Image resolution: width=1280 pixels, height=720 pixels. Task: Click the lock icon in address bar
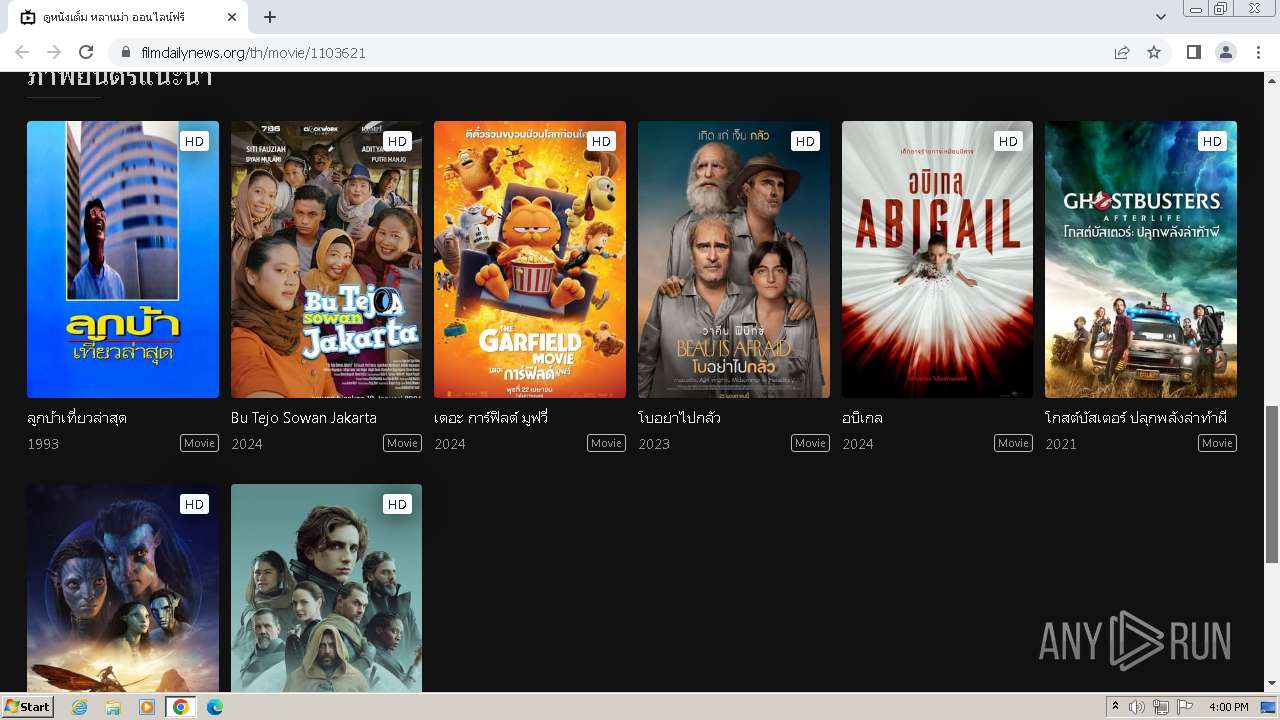click(x=126, y=52)
